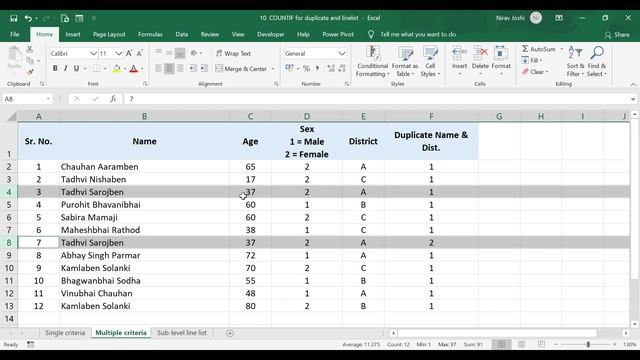Open the File menu
The image size is (640, 360).
(15, 34)
